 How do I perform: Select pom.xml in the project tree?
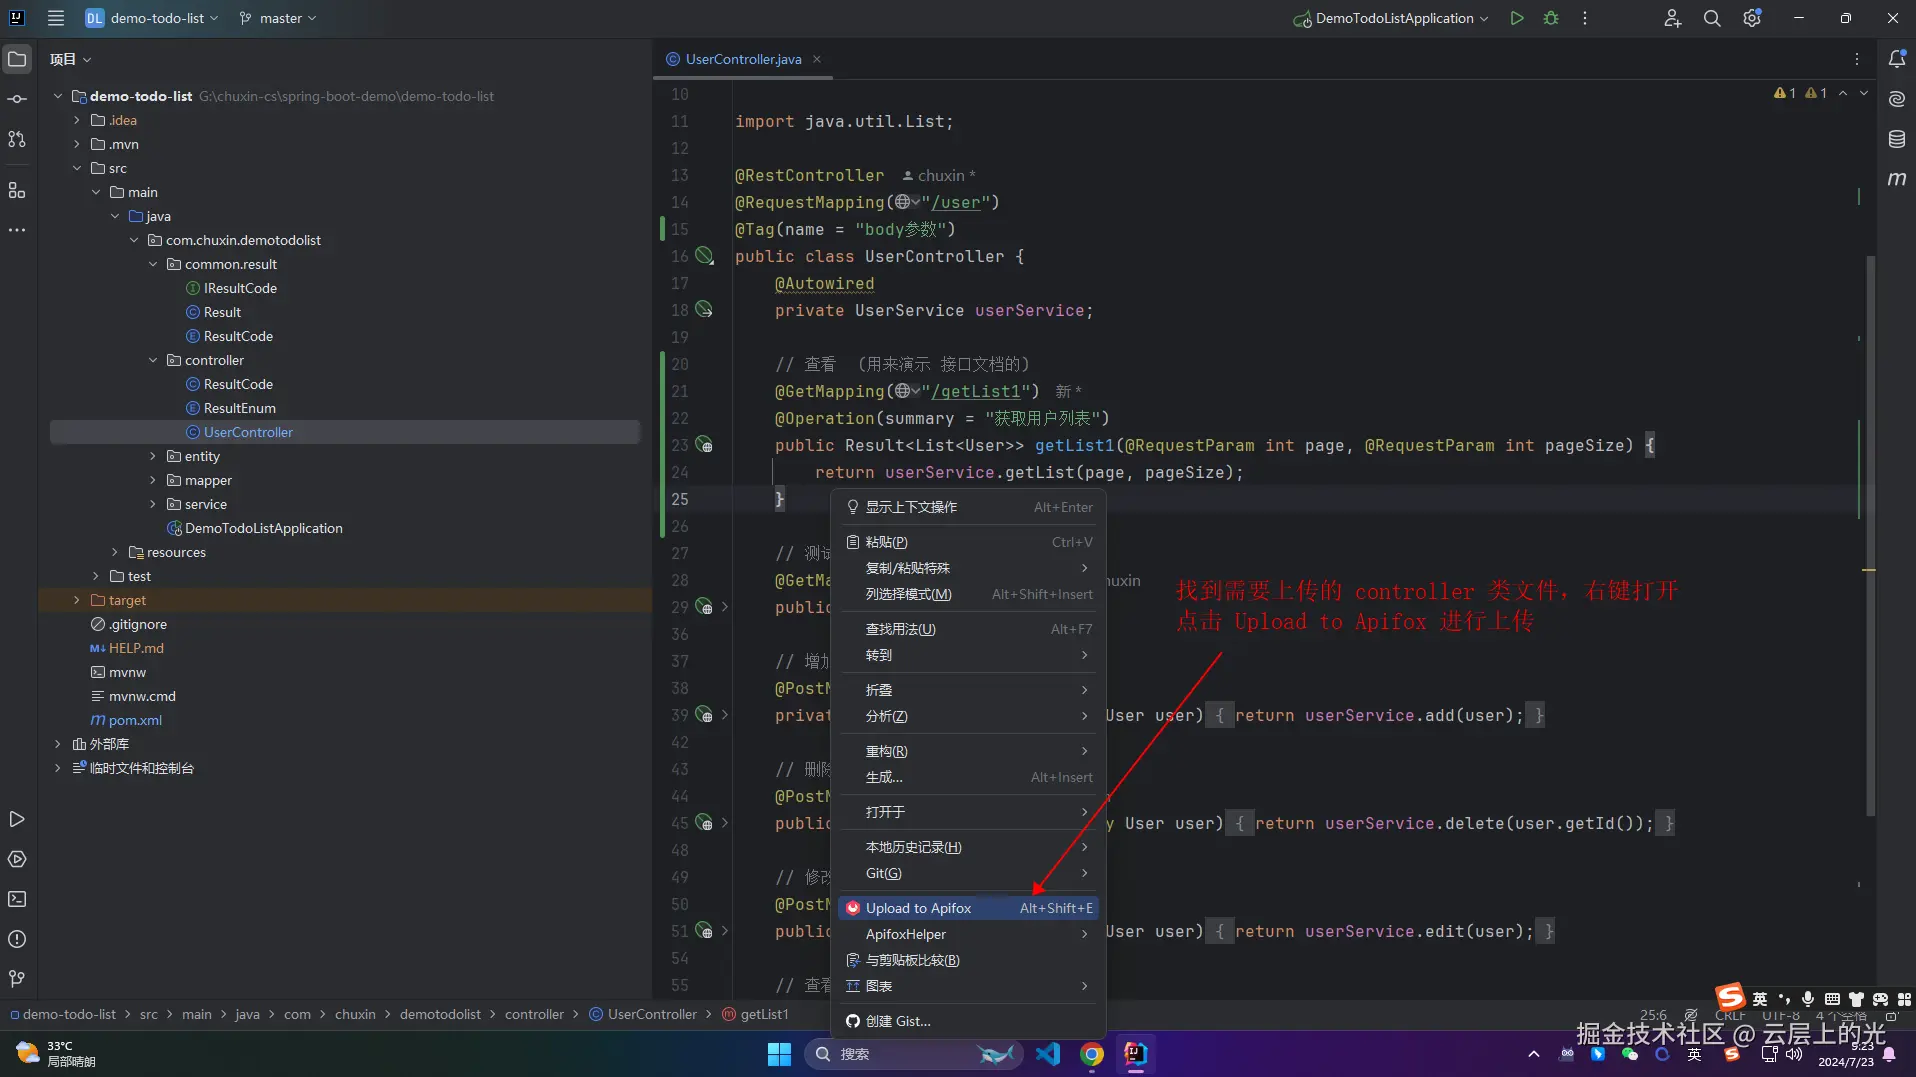(x=135, y=720)
